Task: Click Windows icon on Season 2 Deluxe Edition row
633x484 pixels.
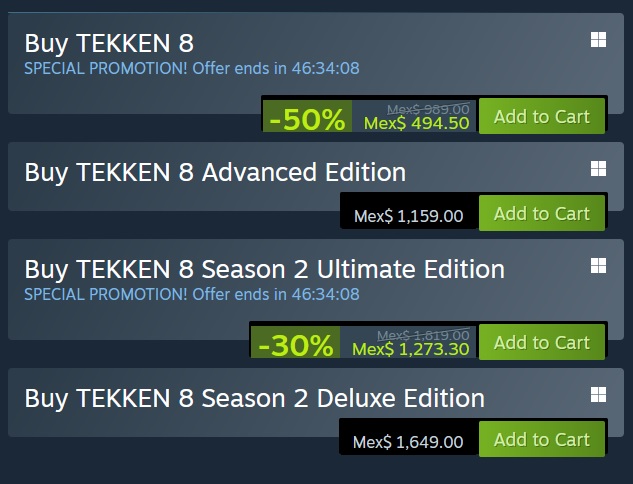Action: (x=598, y=395)
